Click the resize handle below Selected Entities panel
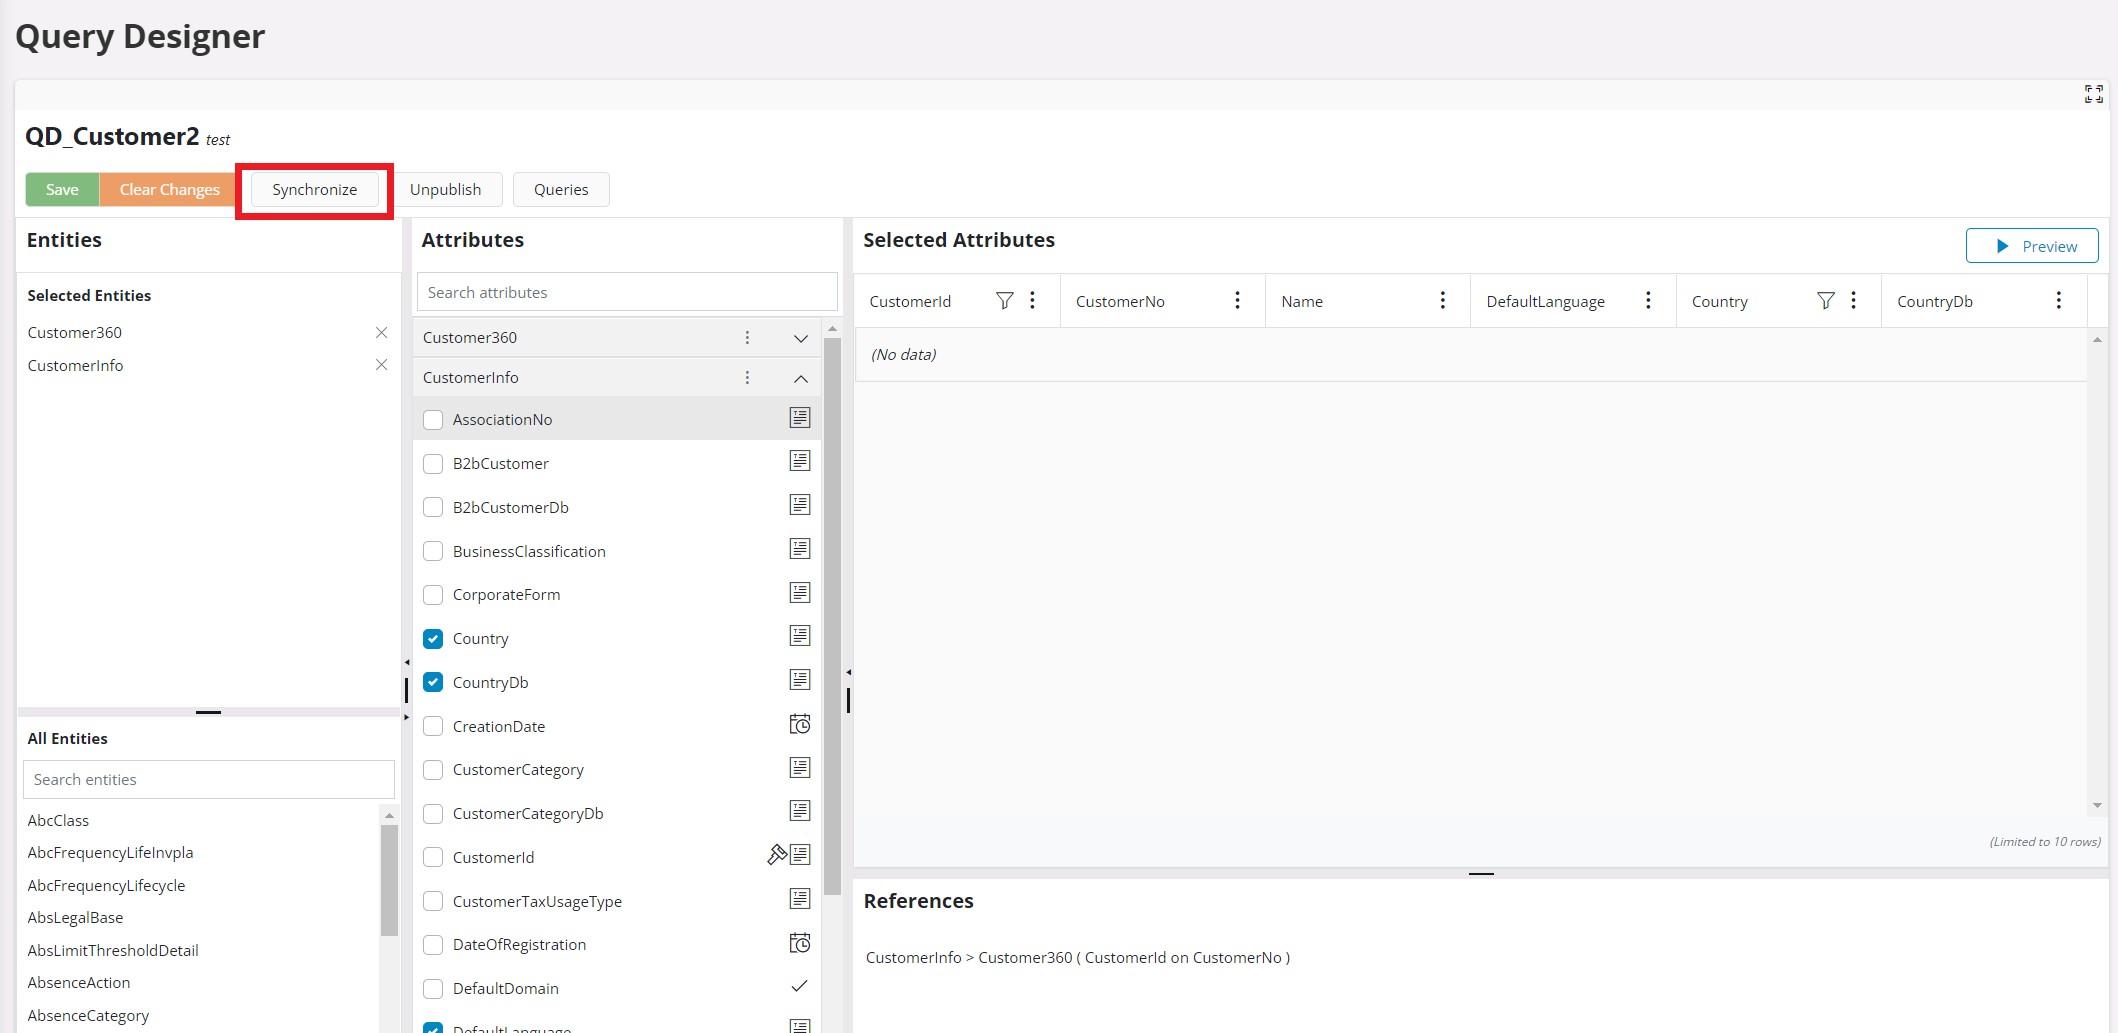The width and height of the screenshot is (2118, 1033). click(208, 712)
